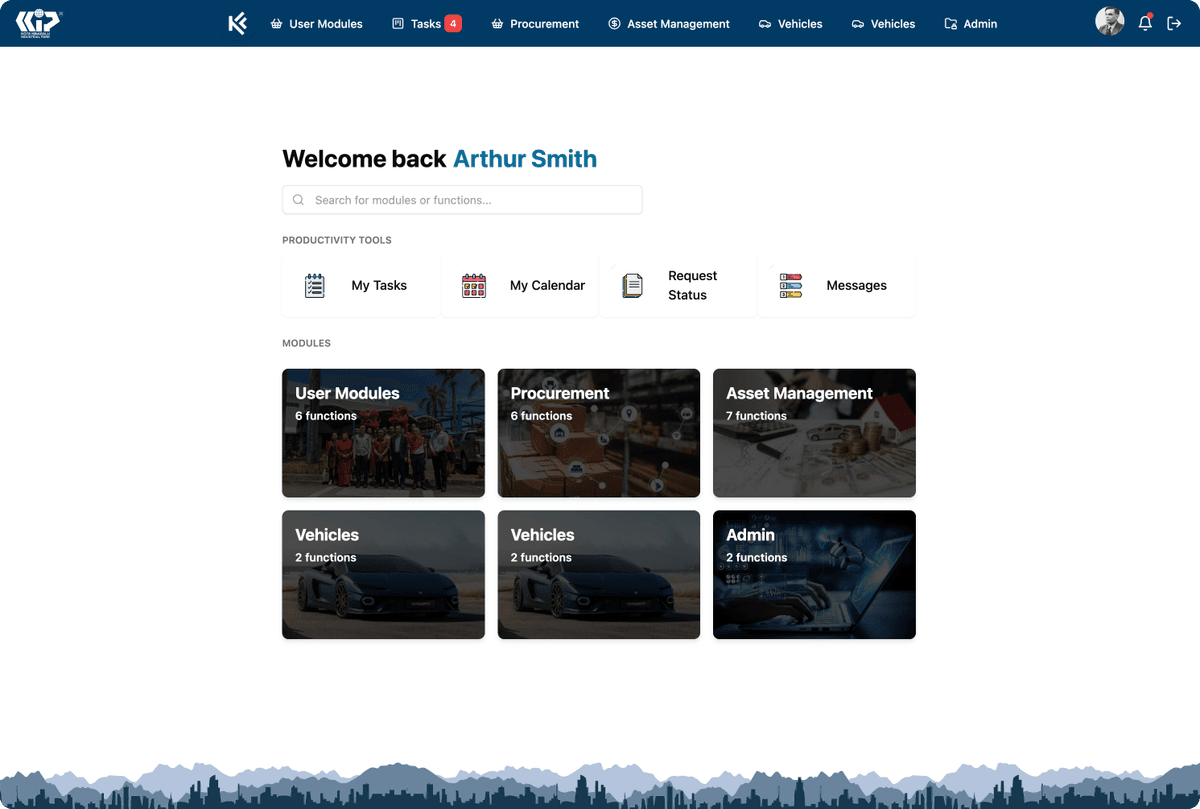Click the Messages icon
Screen dimensions: 1200x809
[790, 286]
